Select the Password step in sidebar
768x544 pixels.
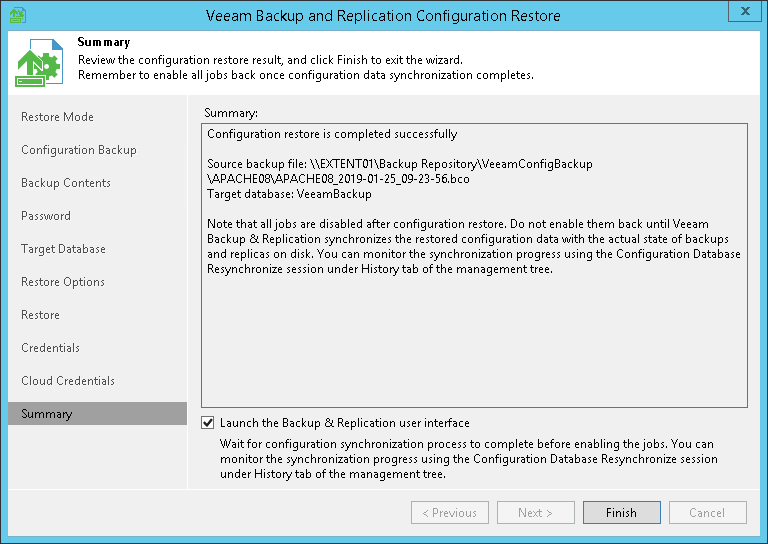(46, 216)
